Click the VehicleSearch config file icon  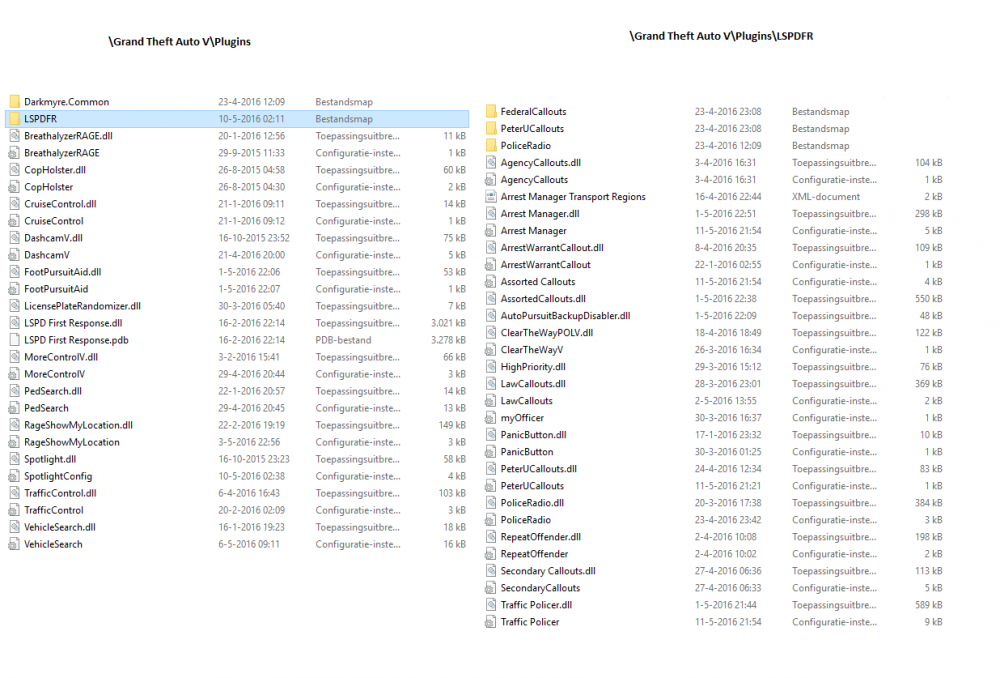(14, 544)
